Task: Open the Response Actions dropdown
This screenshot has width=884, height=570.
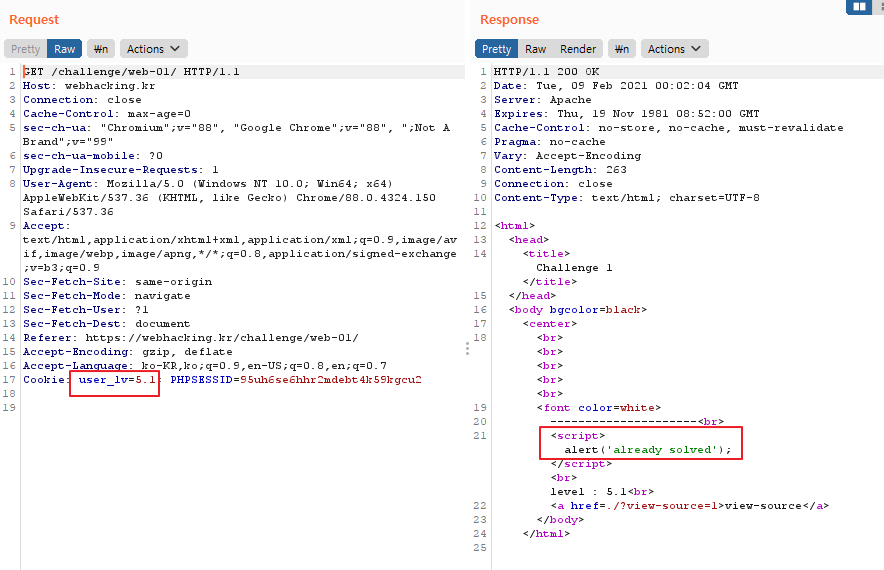Action: tap(674, 49)
